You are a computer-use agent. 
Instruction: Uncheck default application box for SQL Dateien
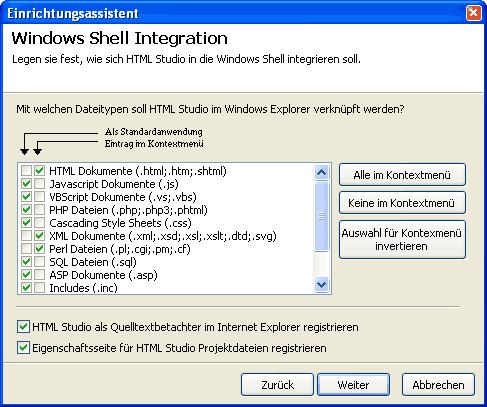click(x=26, y=262)
